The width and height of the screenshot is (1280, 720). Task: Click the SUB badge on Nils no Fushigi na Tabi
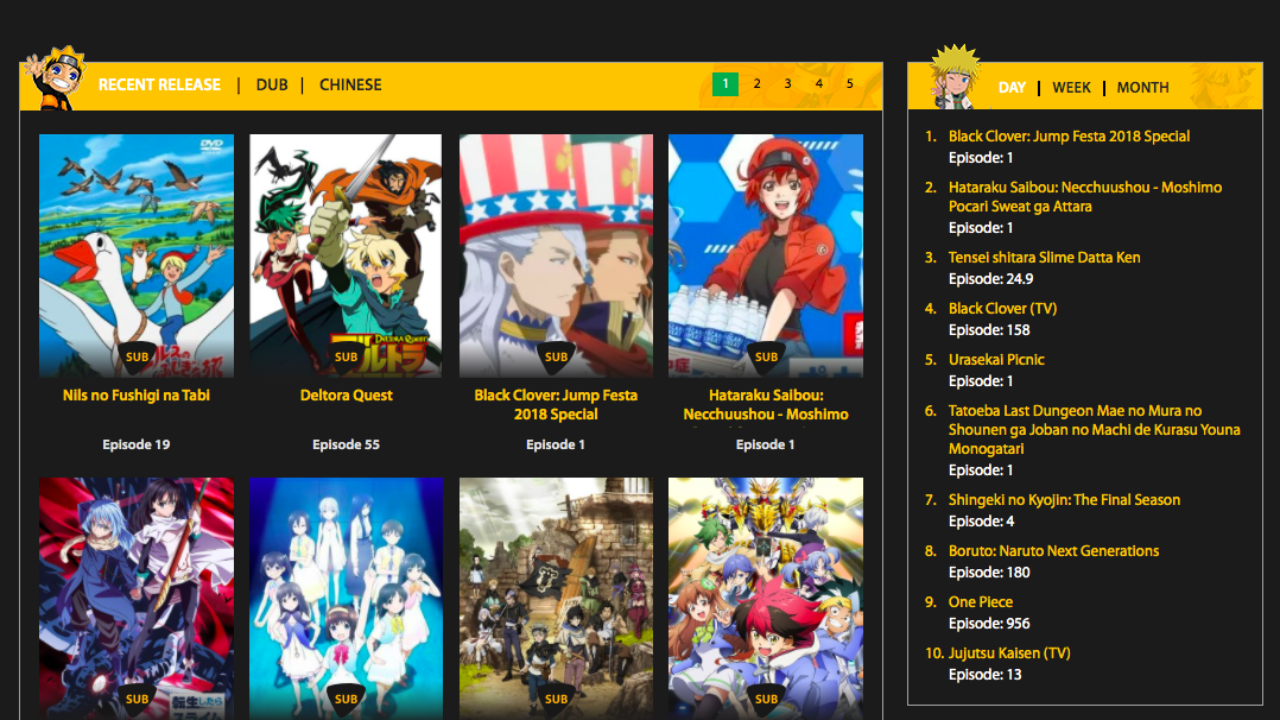136,357
